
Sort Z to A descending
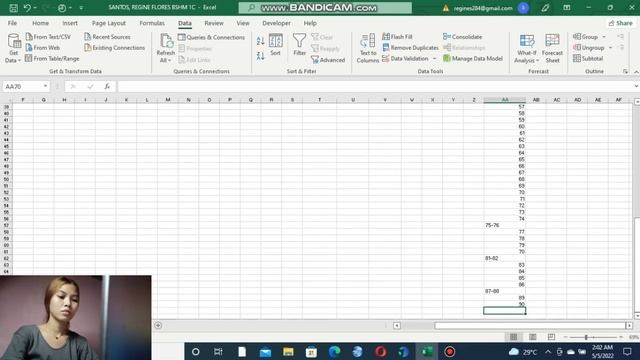click(x=260, y=56)
